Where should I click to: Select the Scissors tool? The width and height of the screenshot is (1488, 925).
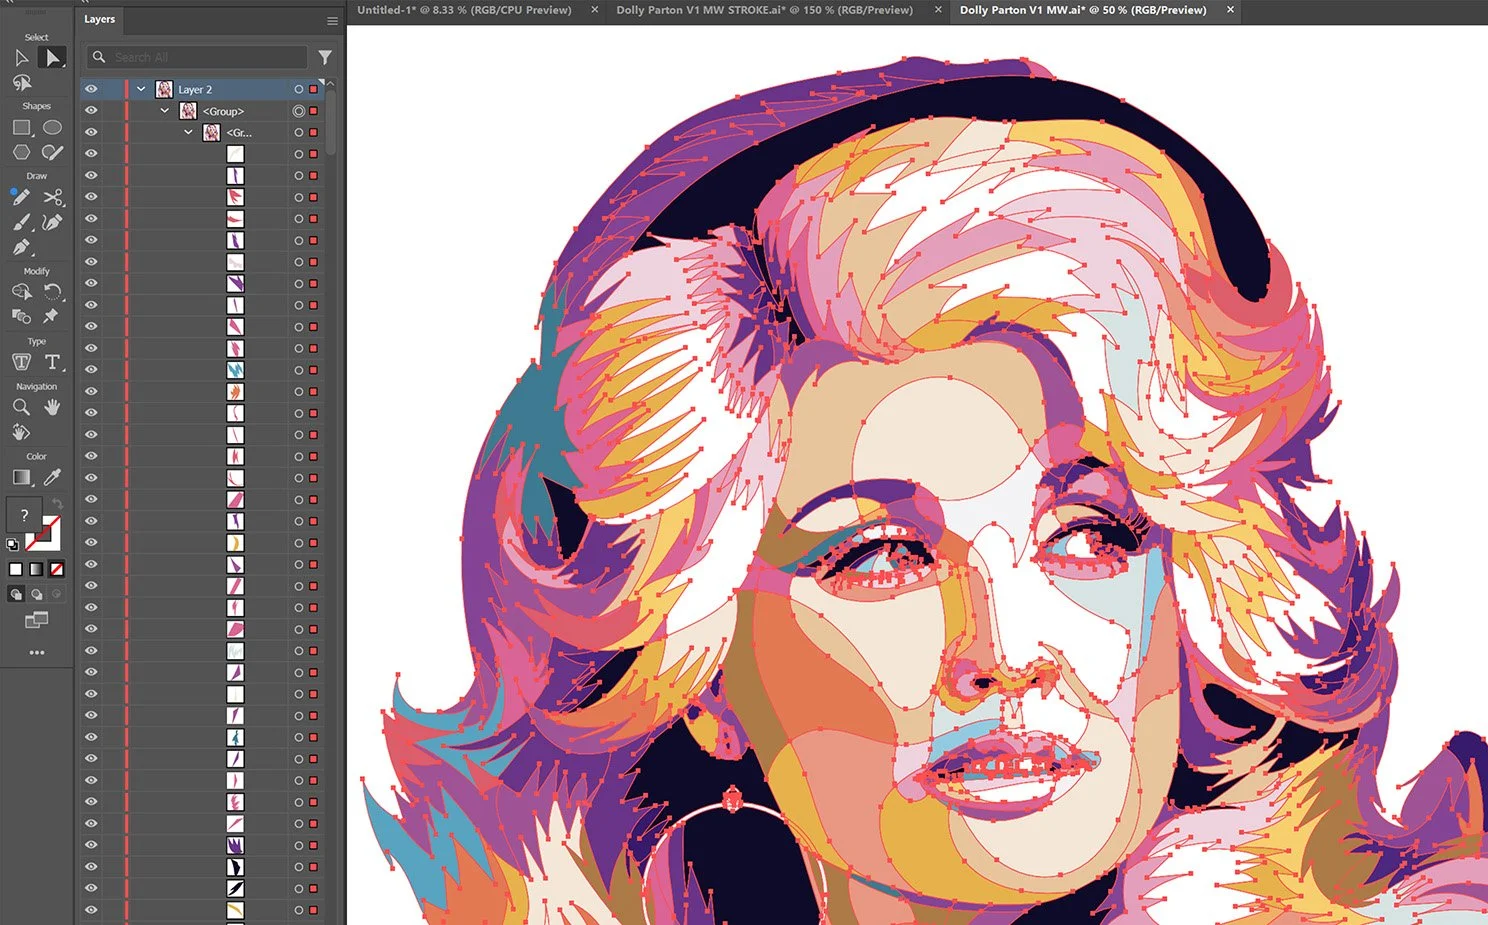[52, 197]
